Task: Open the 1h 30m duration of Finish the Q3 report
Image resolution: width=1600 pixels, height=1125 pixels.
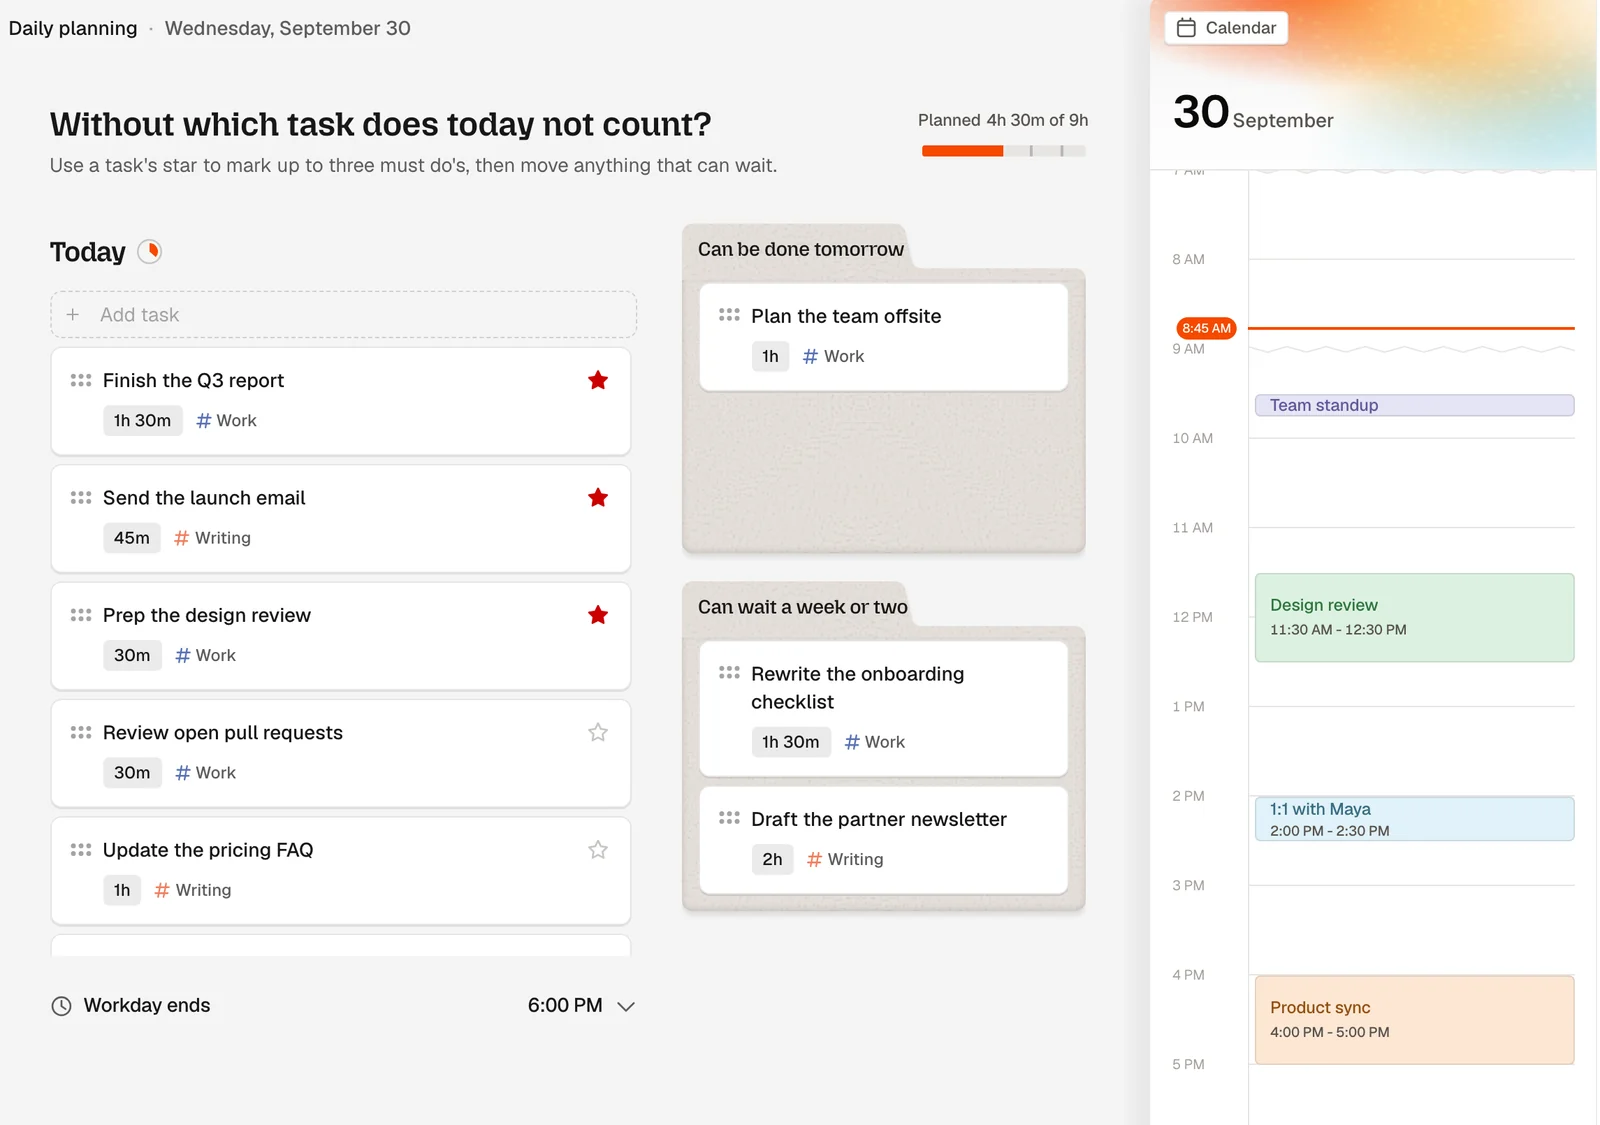Action: [142, 421]
